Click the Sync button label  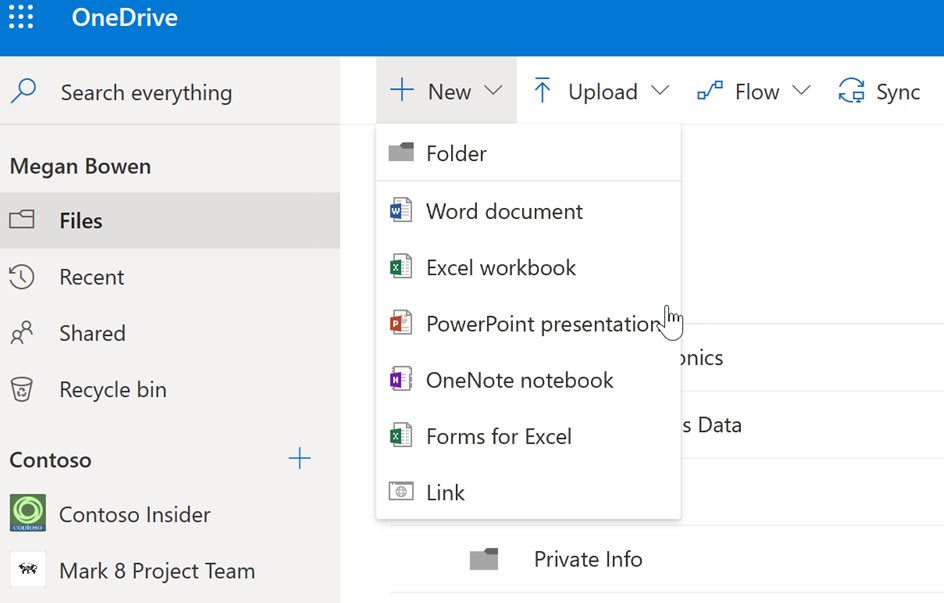pos(898,93)
